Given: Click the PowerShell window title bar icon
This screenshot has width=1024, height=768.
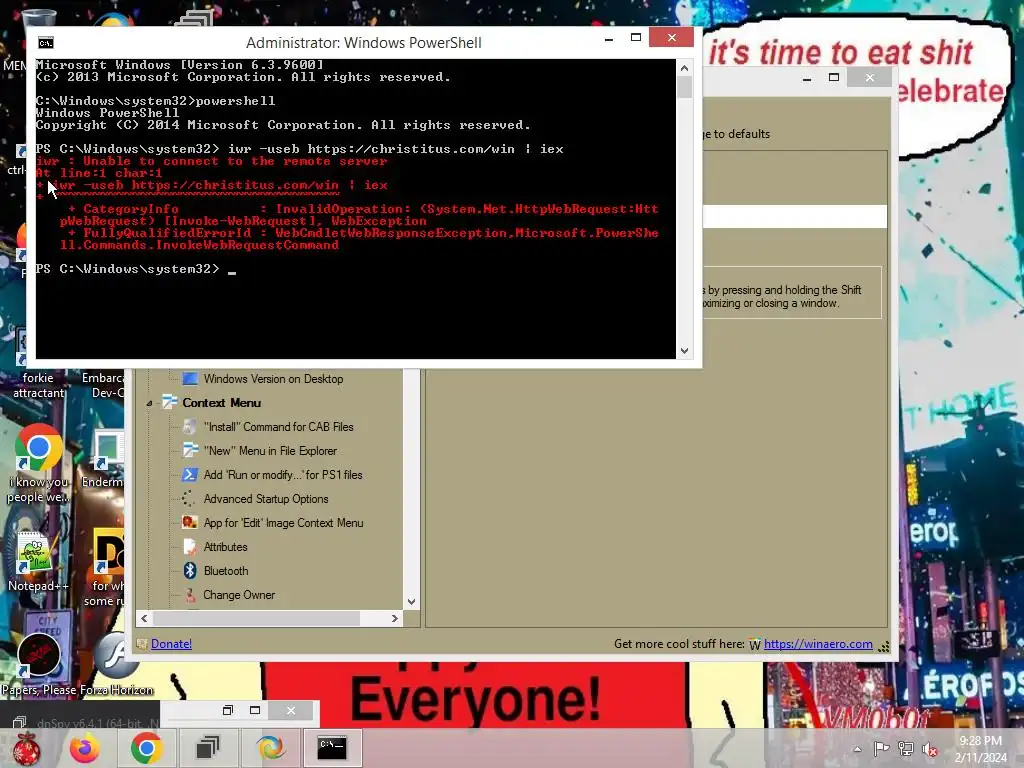Looking at the screenshot, I should (46, 43).
